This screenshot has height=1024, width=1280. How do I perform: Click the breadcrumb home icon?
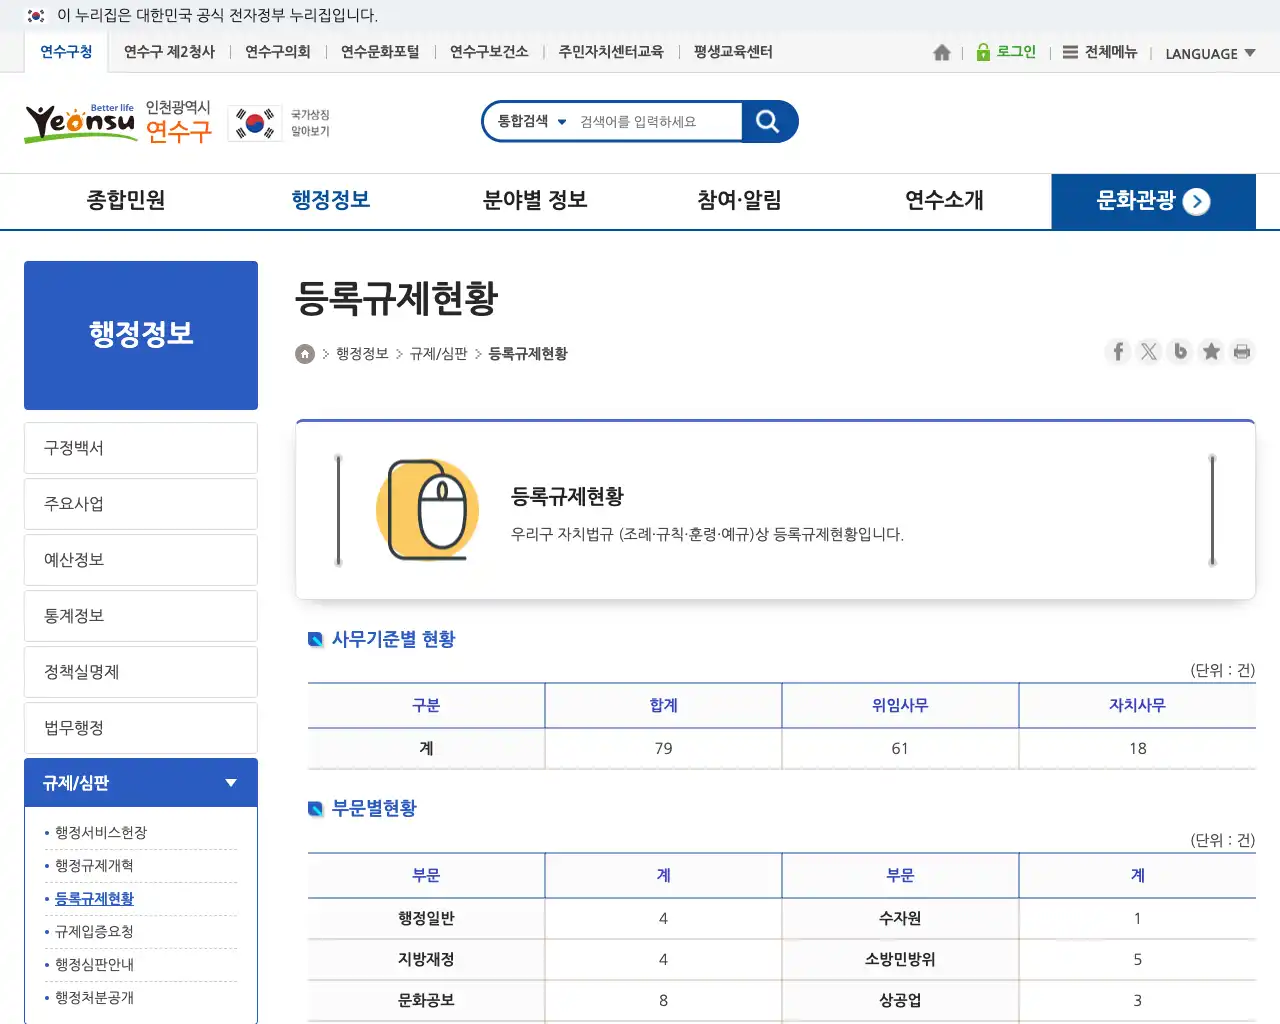point(305,354)
